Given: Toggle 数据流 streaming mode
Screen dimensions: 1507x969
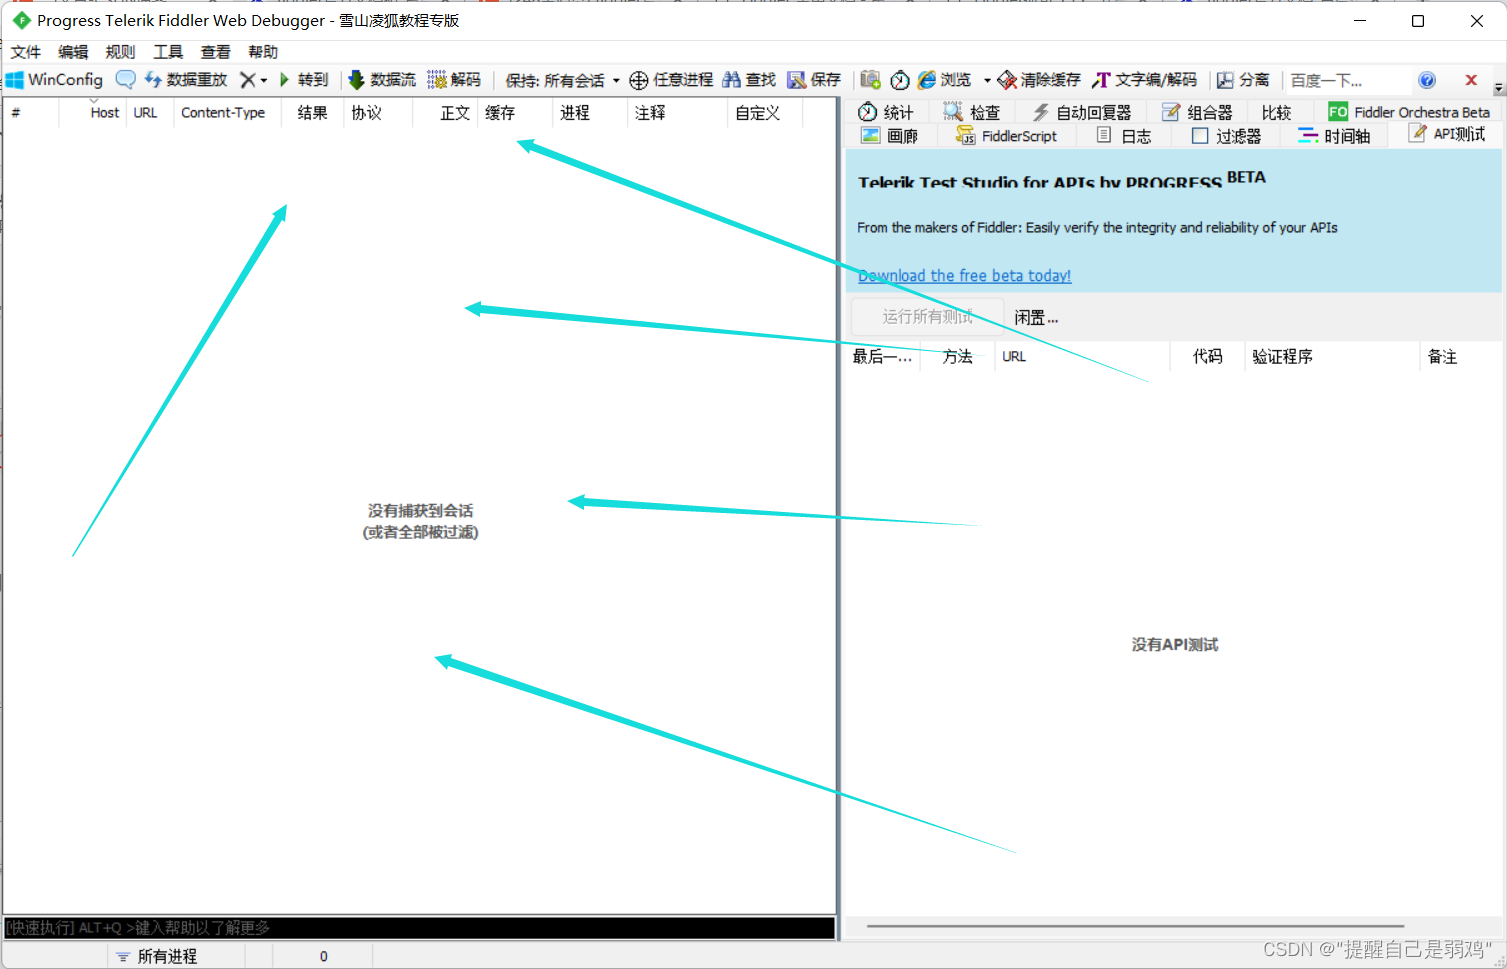Looking at the screenshot, I should tap(381, 80).
